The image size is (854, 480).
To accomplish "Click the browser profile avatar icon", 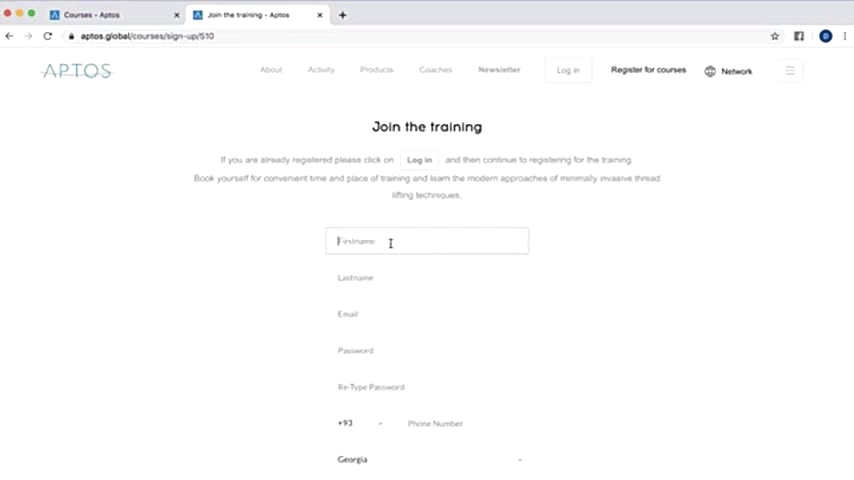I will coord(825,36).
